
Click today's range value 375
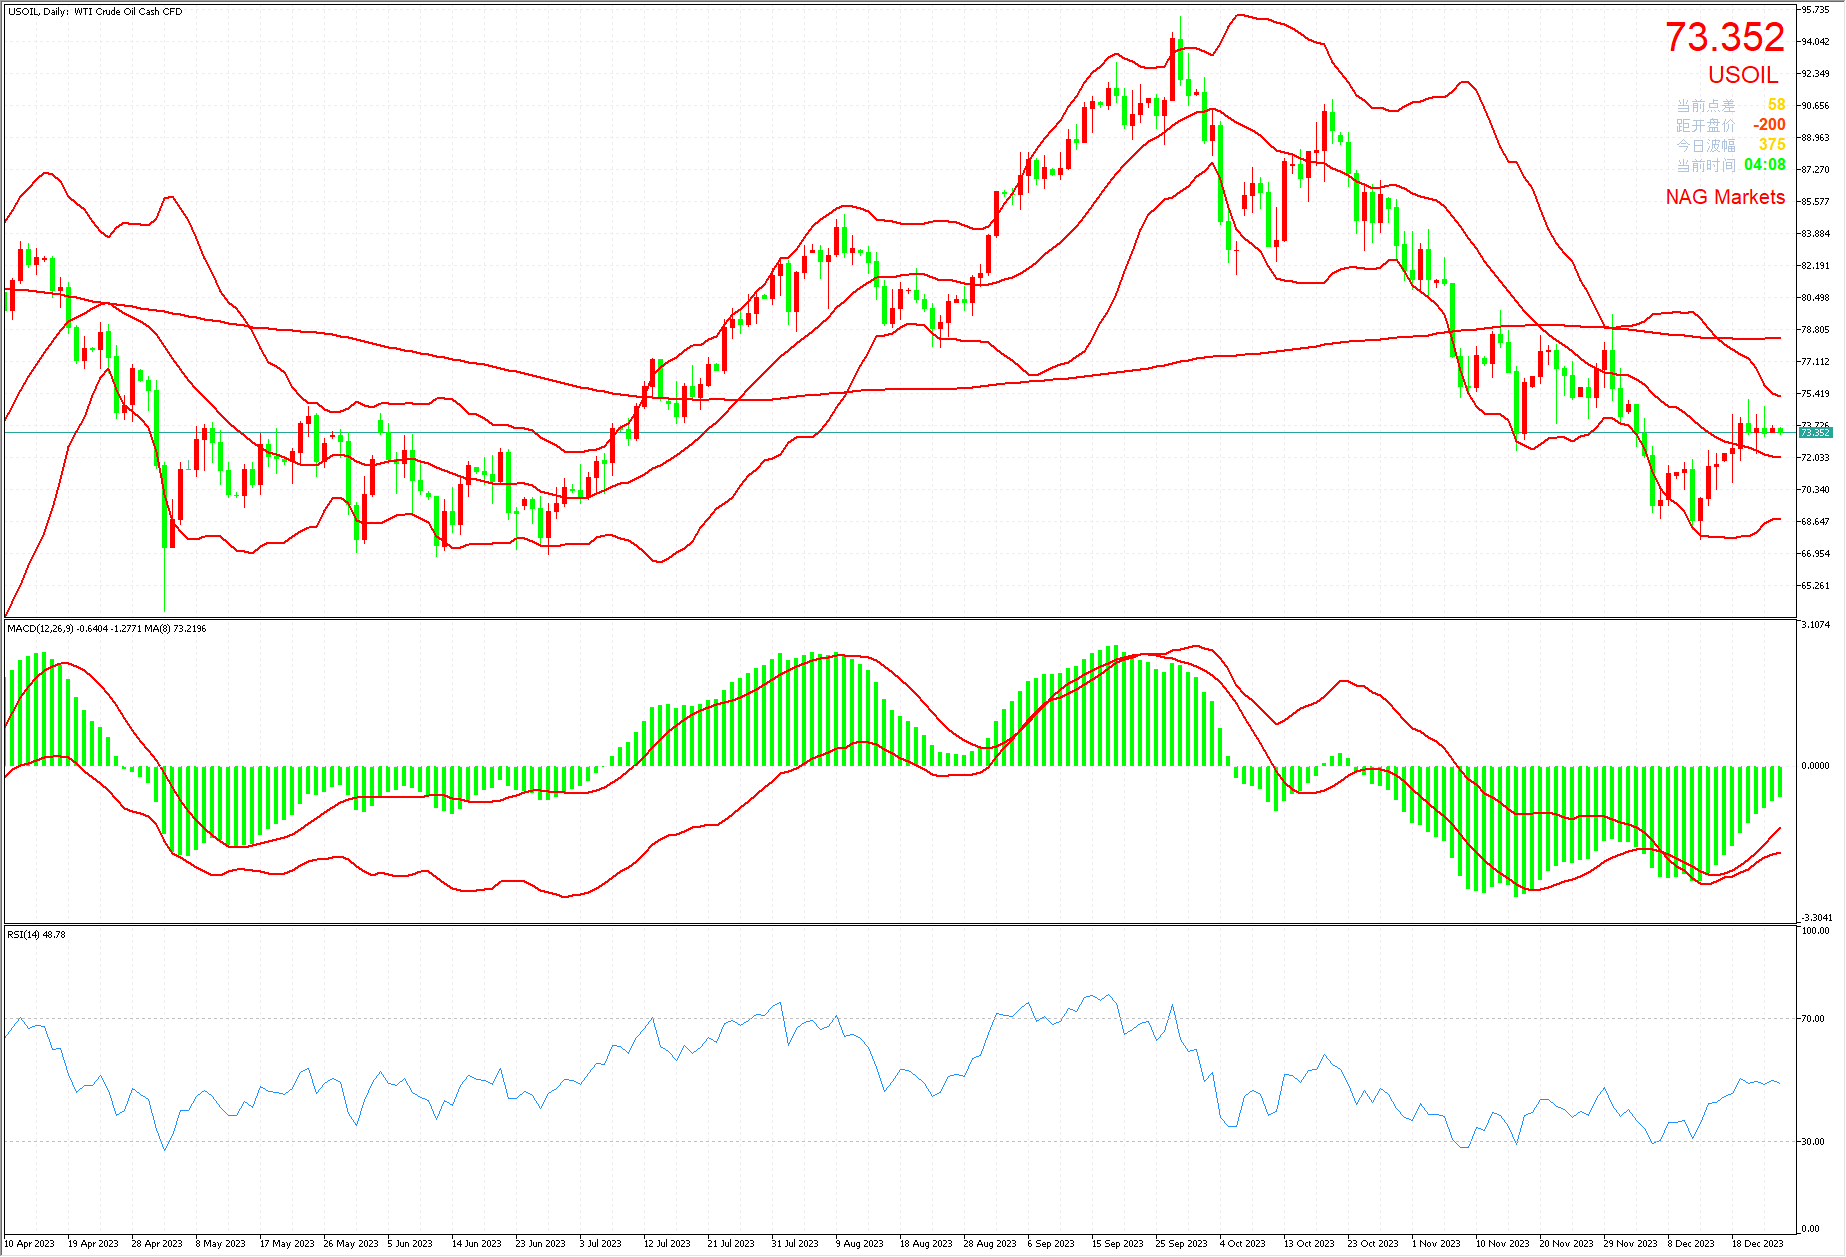pos(1772,145)
